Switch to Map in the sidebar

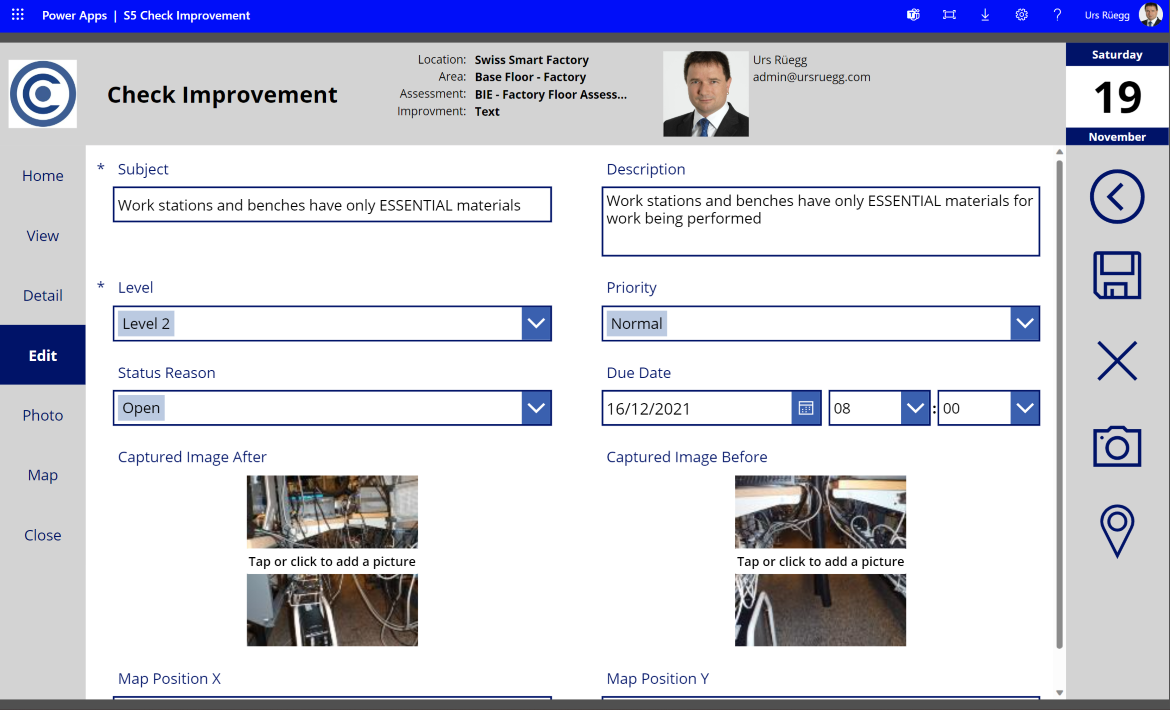click(x=43, y=475)
